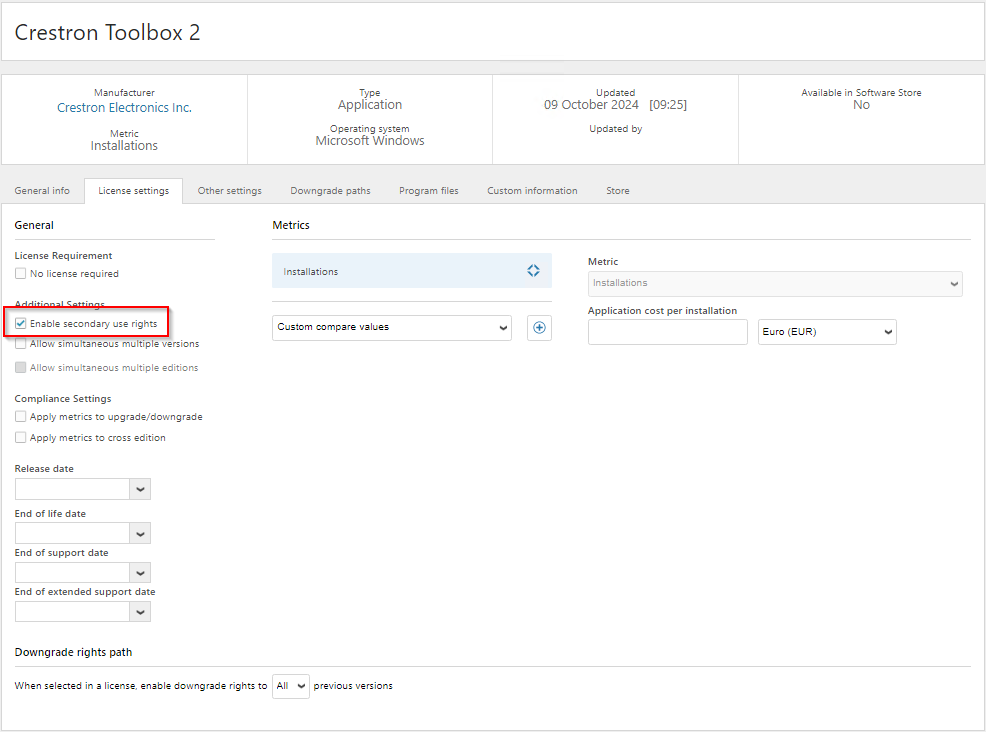The width and height of the screenshot is (986, 732).
Task: Enable Allow simultaneous multiple versions
Action: pos(21,344)
